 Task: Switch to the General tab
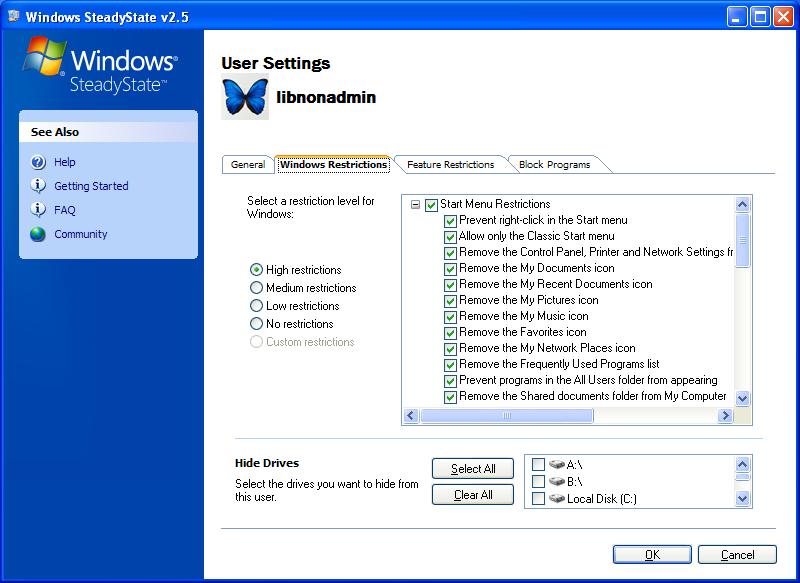248,165
